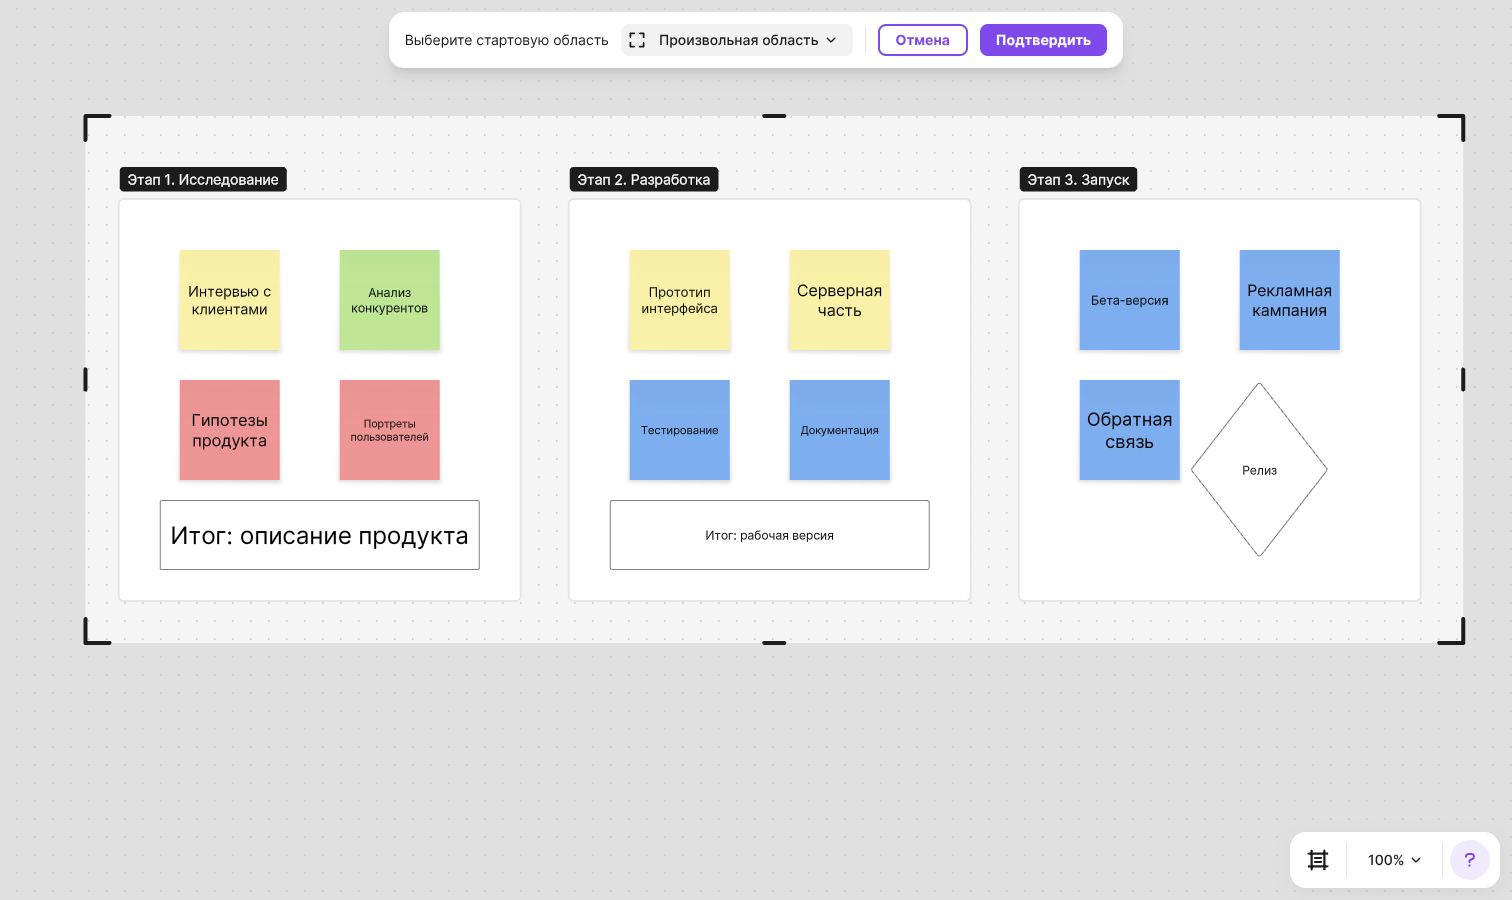Select the Гипотезы продукта red sticky note
Image resolution: width=1512 pixels, height=900 pixels.
click(230, 430)
